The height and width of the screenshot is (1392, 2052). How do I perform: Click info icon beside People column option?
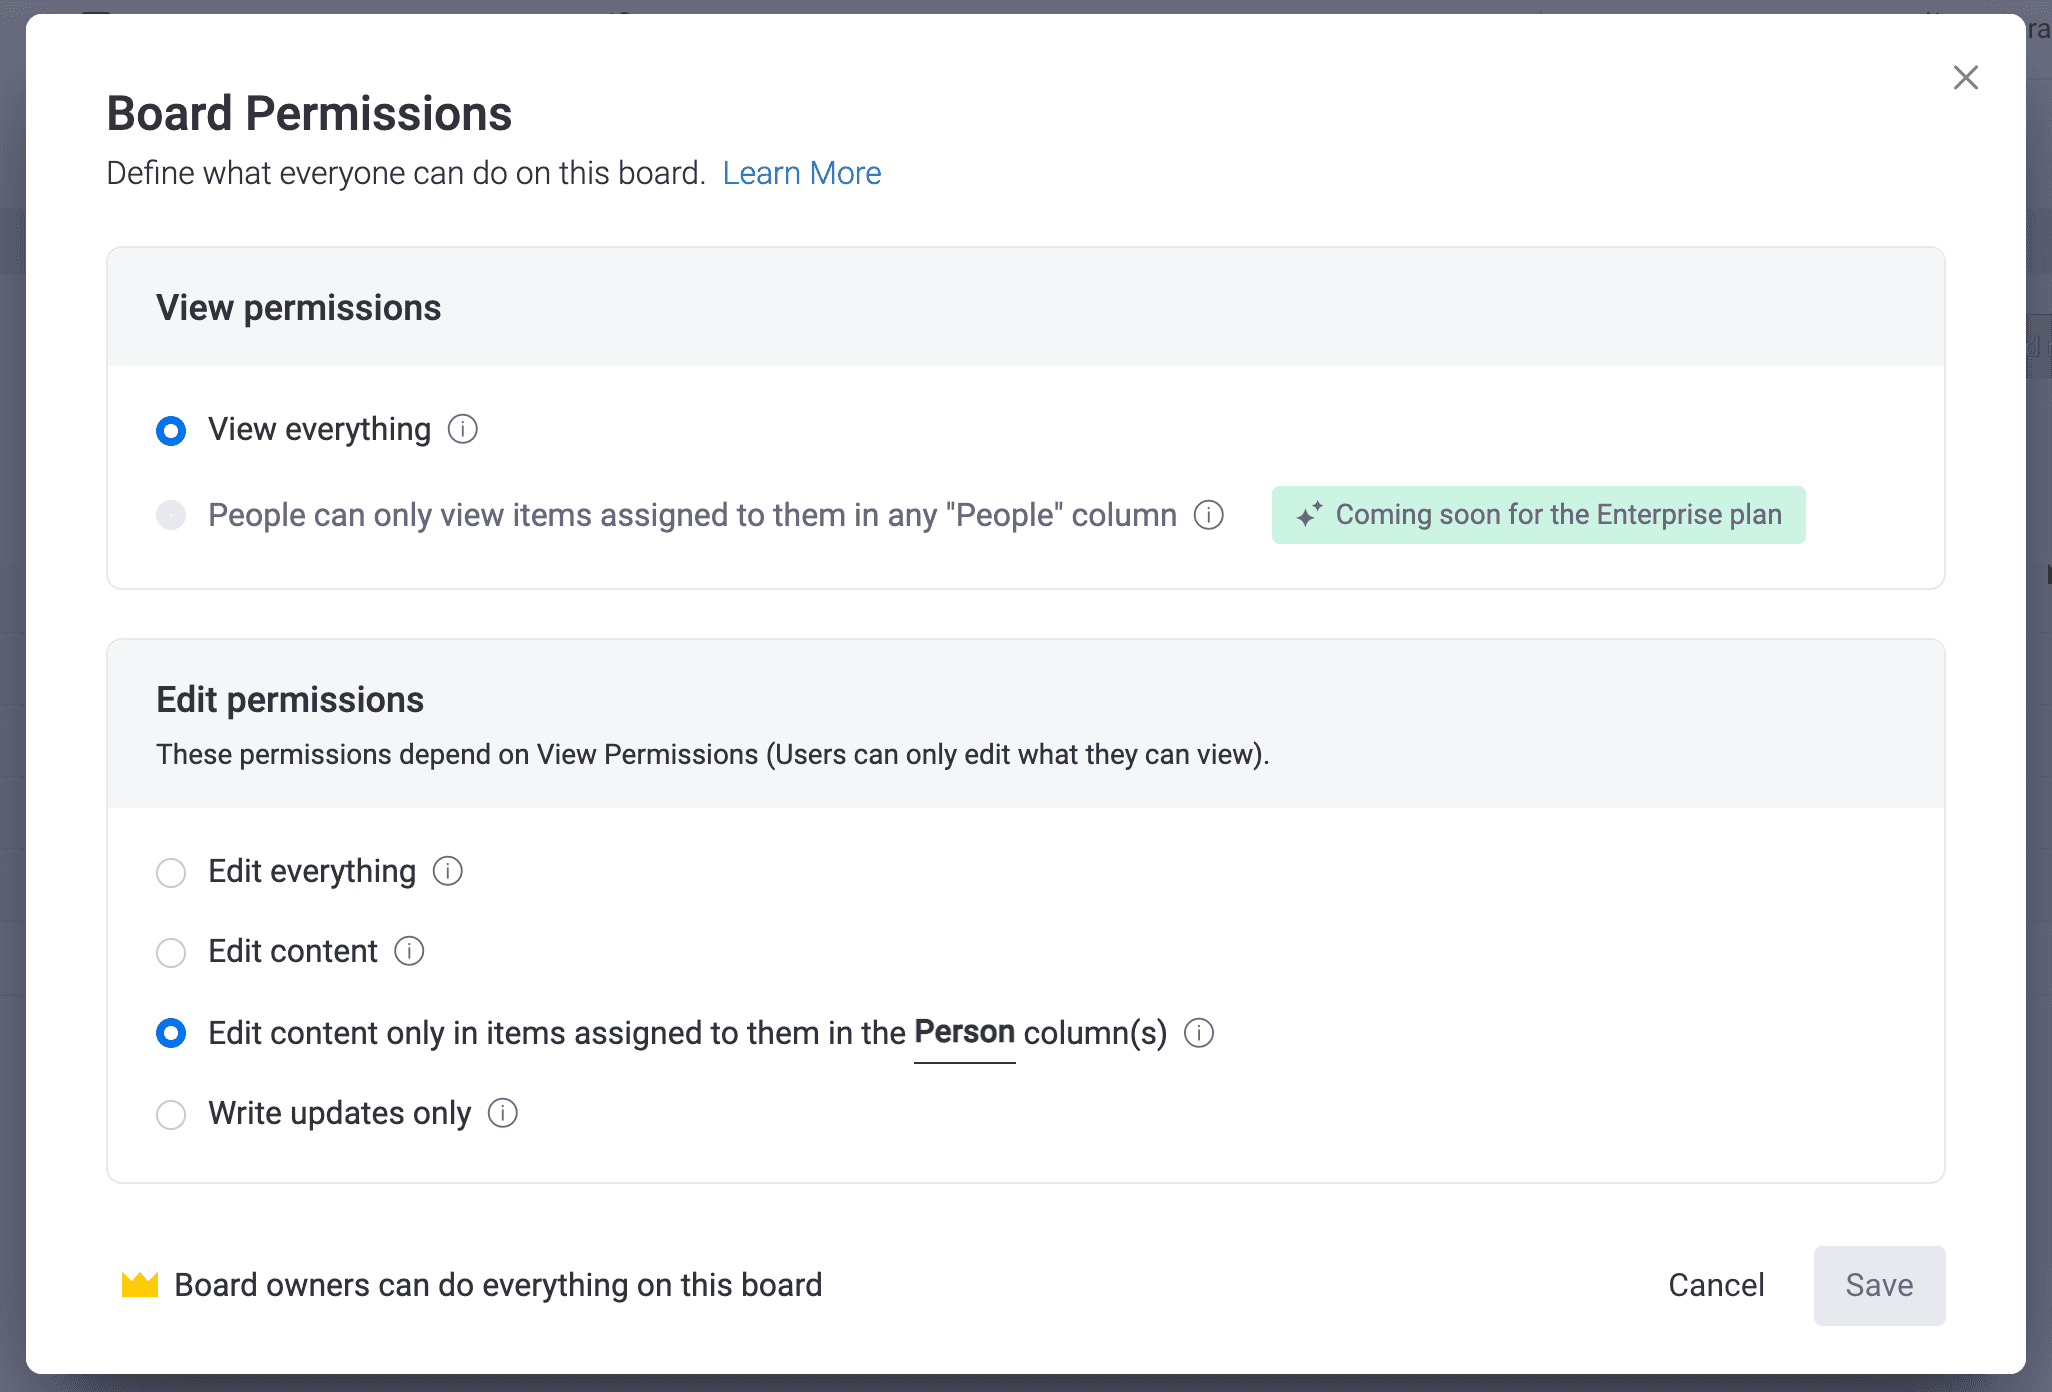click(1209, 515)
